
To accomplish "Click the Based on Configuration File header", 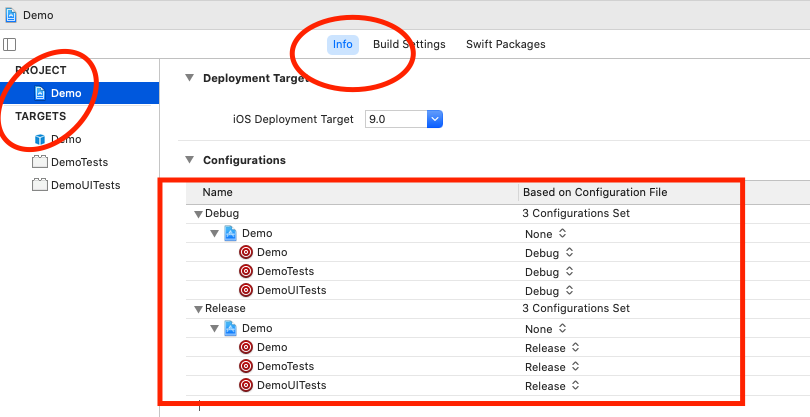I will (x=594, y=192).
